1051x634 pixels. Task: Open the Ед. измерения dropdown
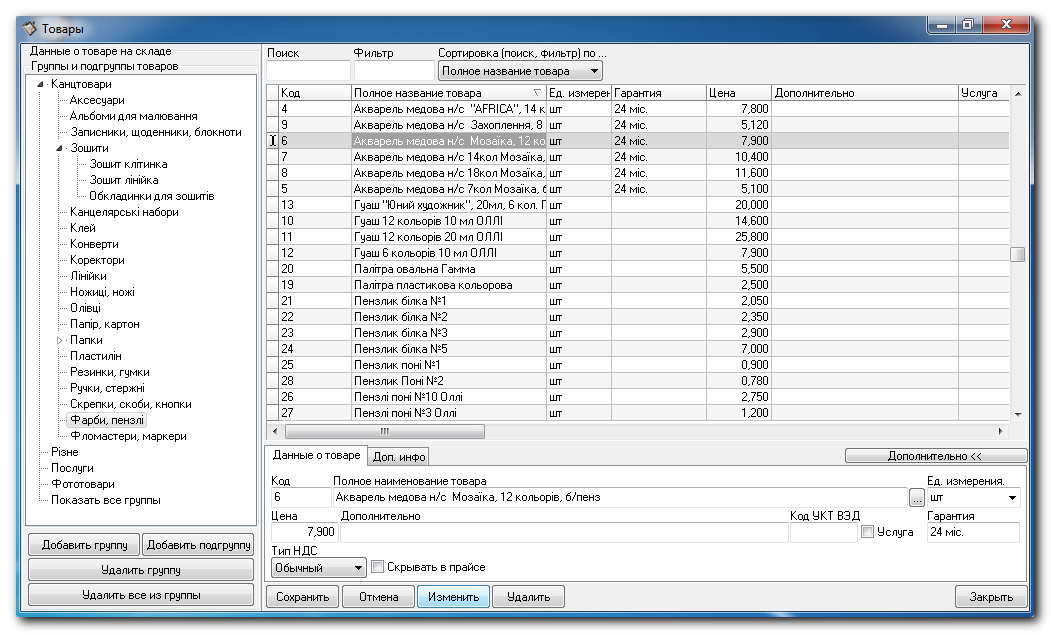pyautogui.click(x=1012, y=497)
